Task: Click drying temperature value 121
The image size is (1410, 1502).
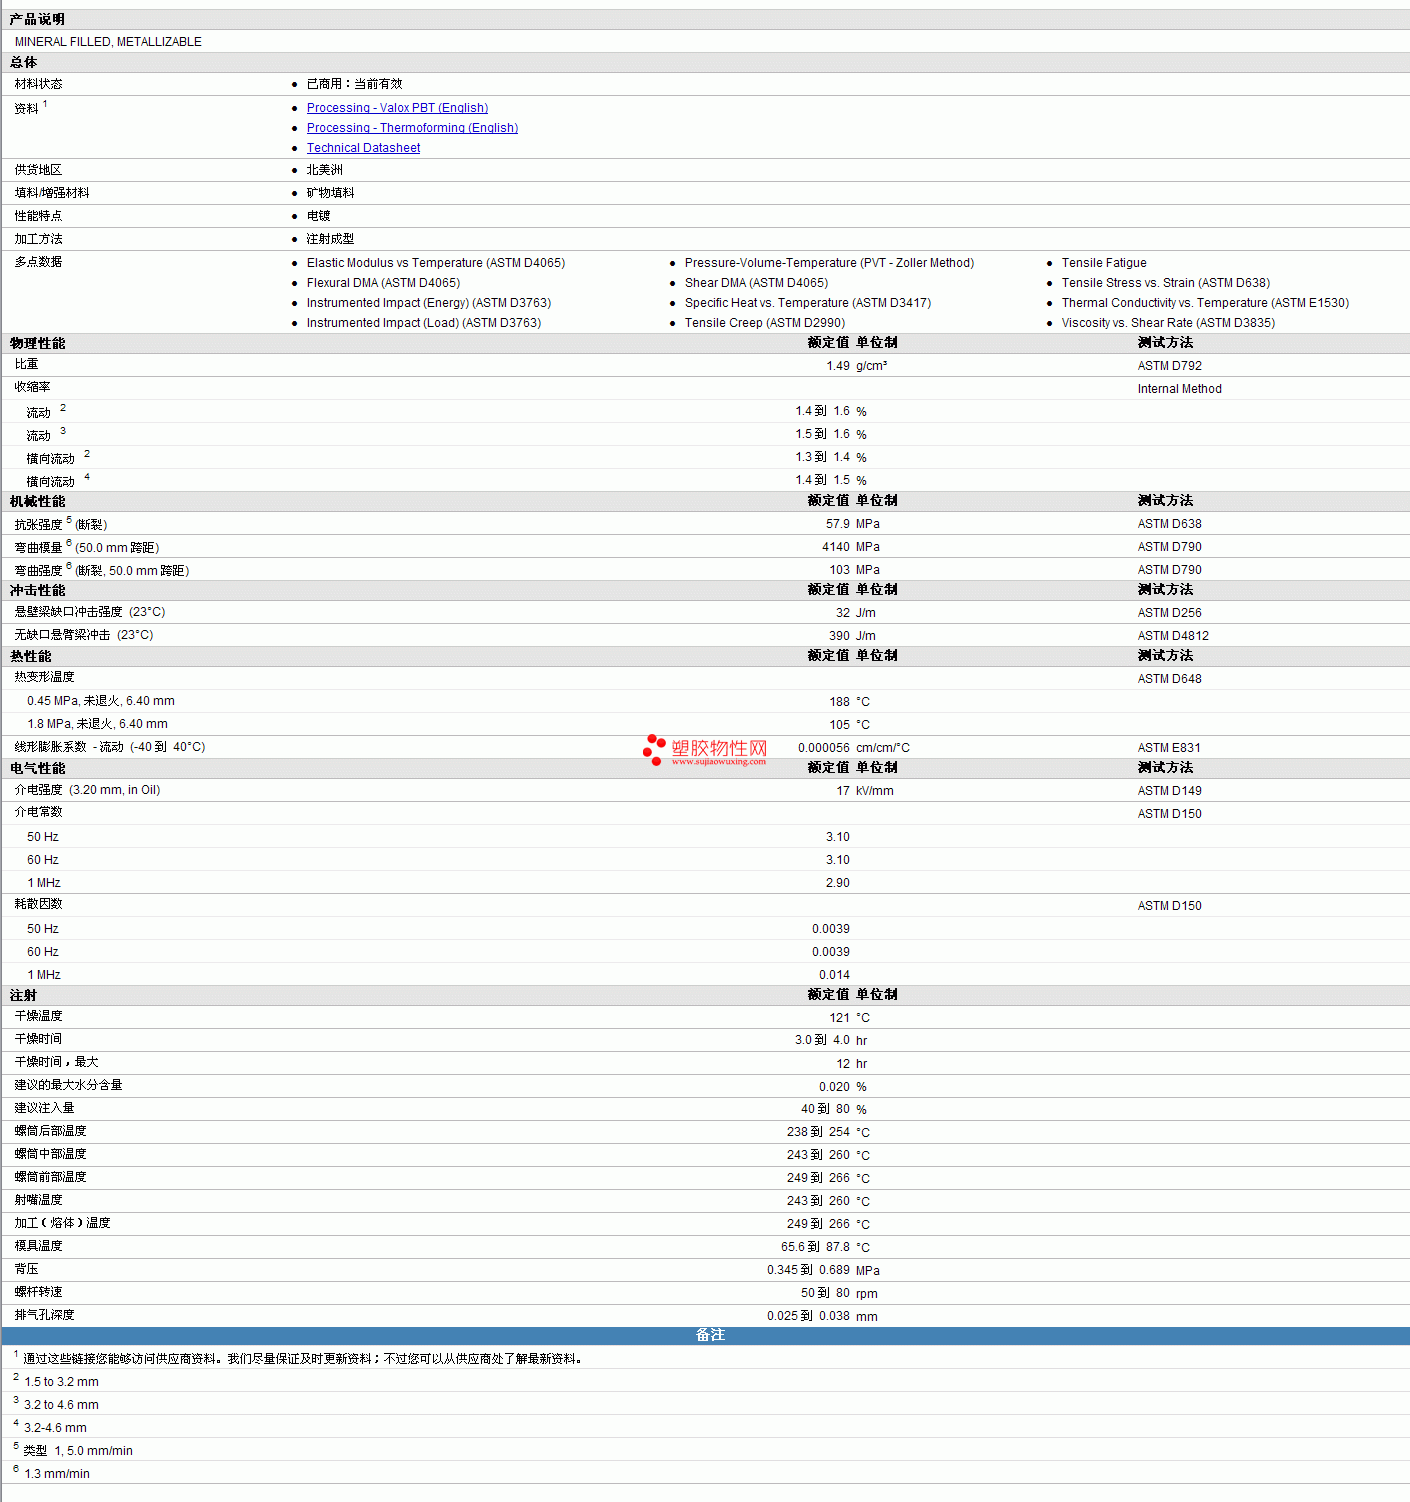Action: 839,1018
